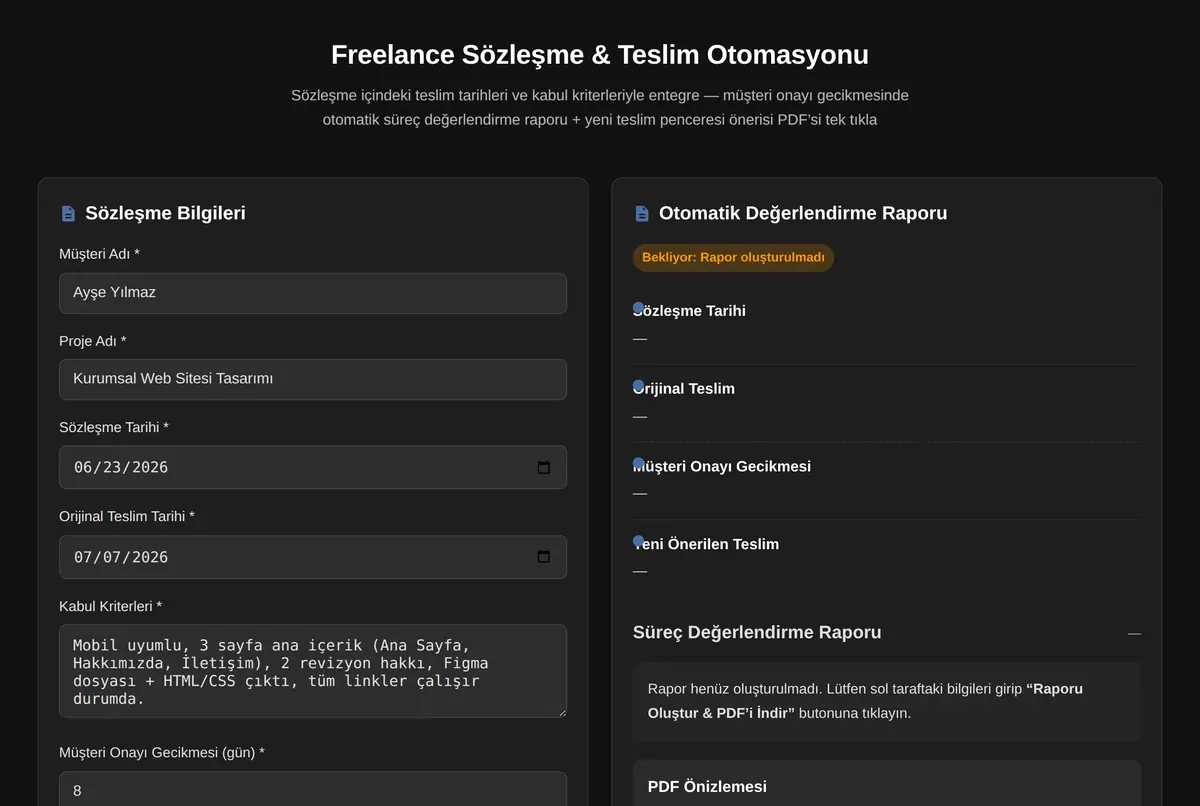
Task: Click the subtitle paragraph under the main heading
Action: pyautogui.click(x=600, y=108)
